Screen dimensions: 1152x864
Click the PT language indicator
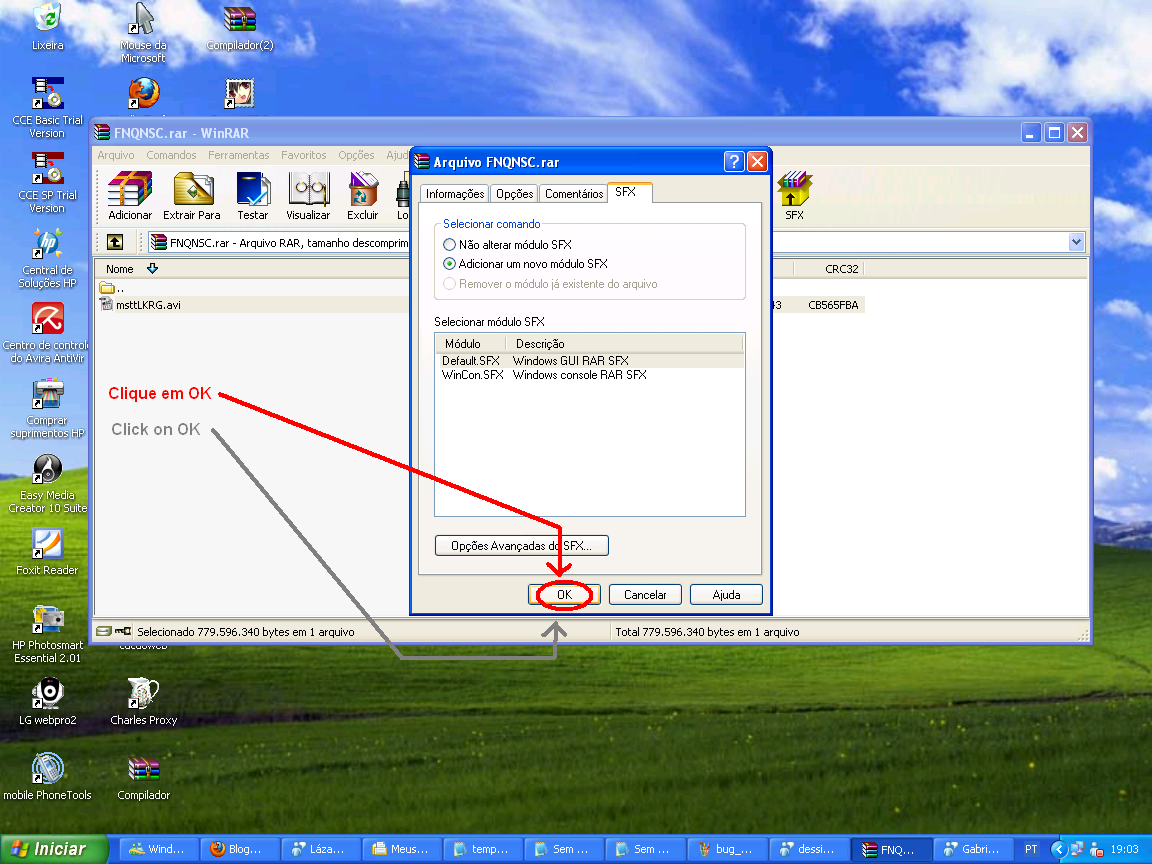[1032, 849]
